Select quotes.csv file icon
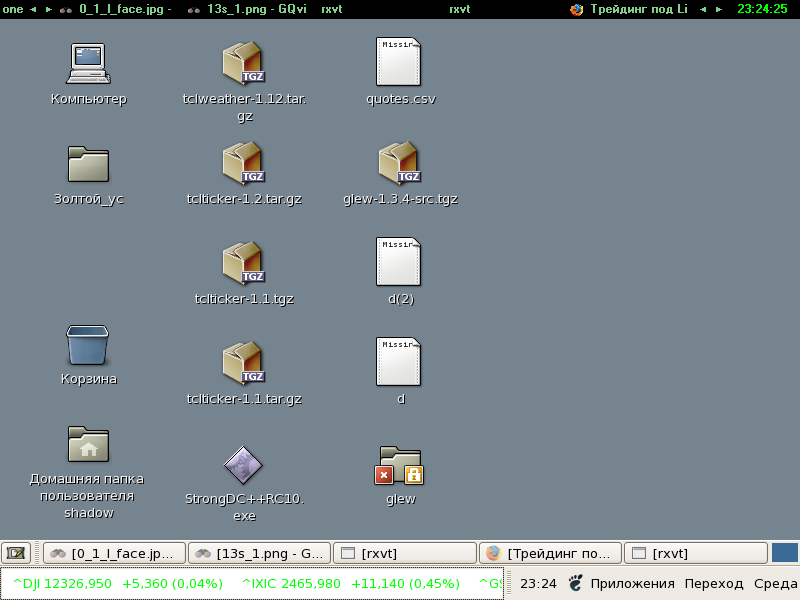 click(x=398, y=61)
